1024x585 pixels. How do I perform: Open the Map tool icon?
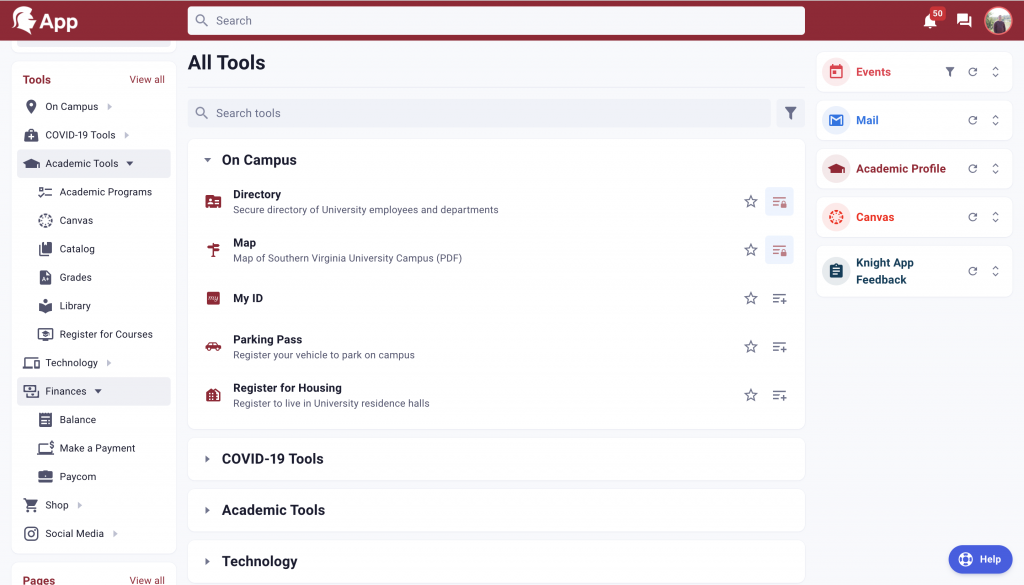coord(213,250)
